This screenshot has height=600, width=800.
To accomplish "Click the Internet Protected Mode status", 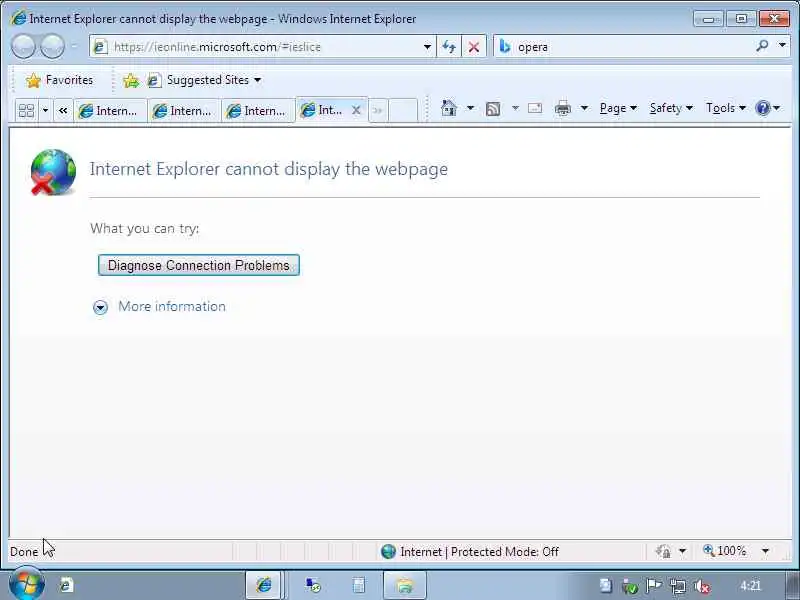I will click(469, 552).
